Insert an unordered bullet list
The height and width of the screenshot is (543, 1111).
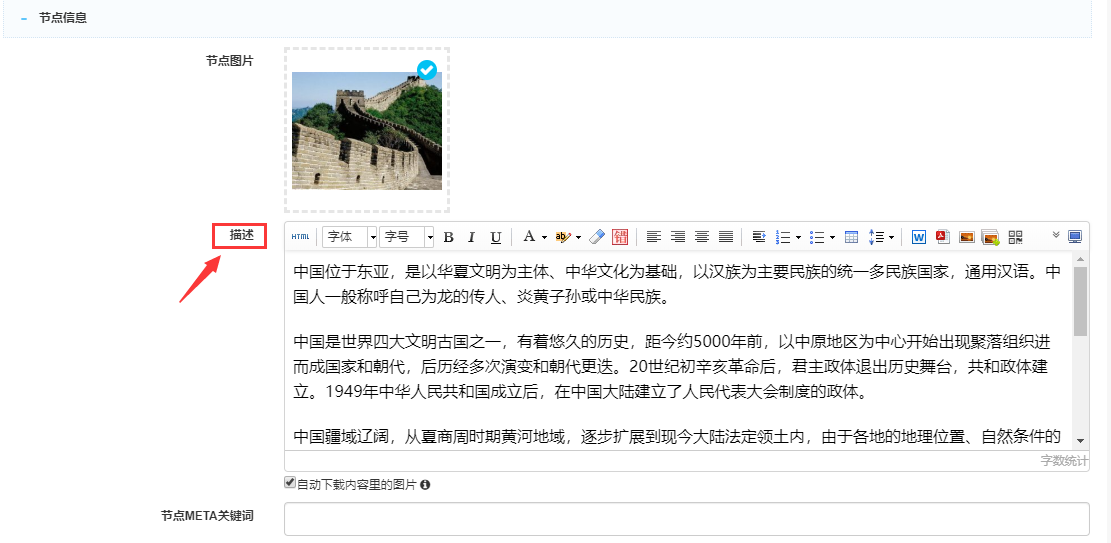pos(817,237)
